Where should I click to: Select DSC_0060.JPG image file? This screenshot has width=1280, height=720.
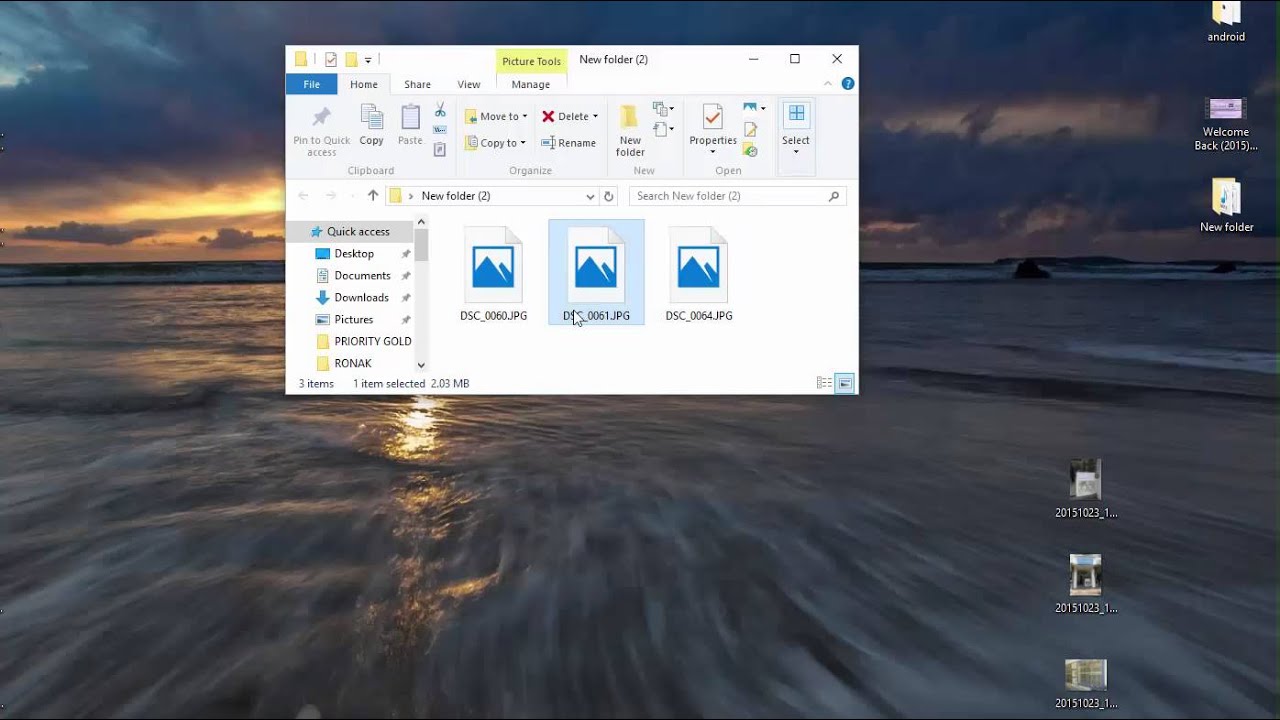click(x=493, y=274)
